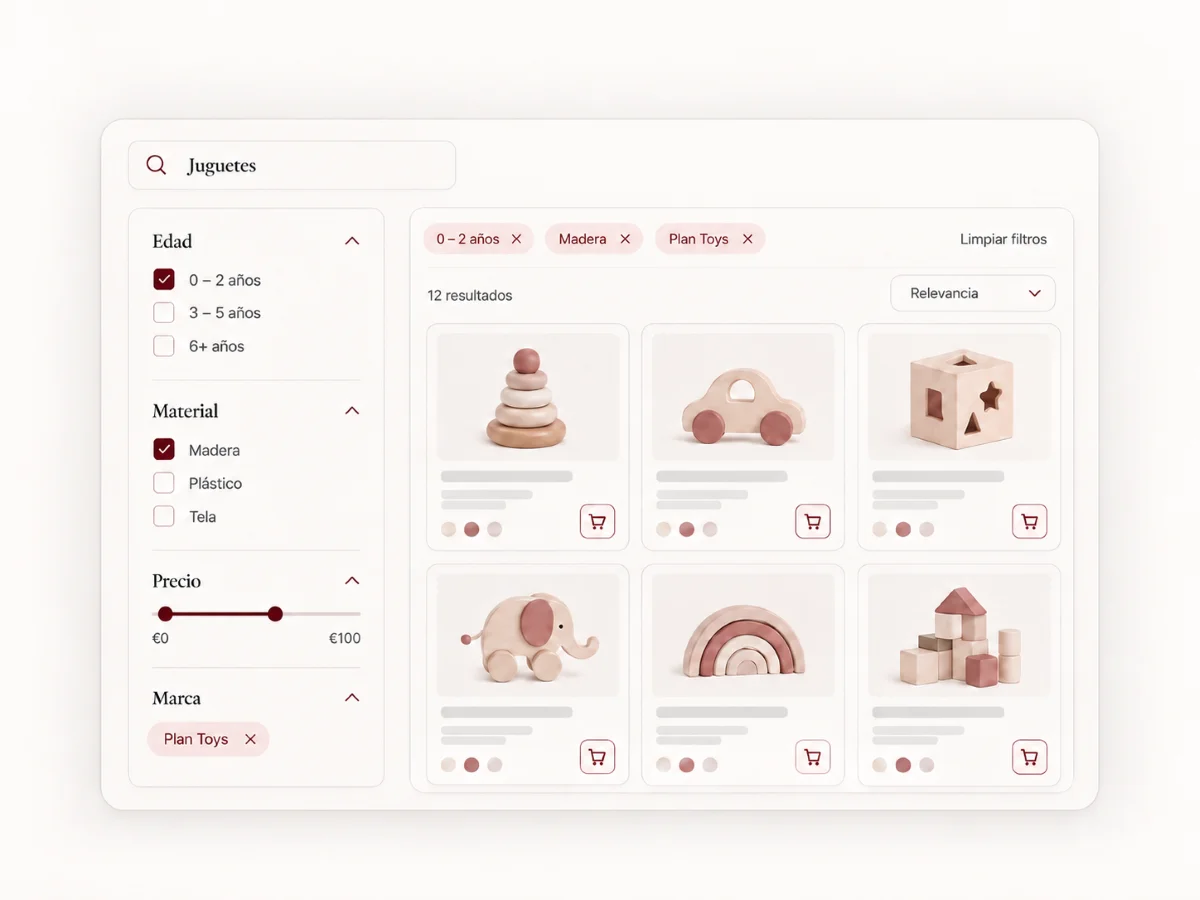Remove the Madera filter chip
1200x900 pixels.
(625, 239)
